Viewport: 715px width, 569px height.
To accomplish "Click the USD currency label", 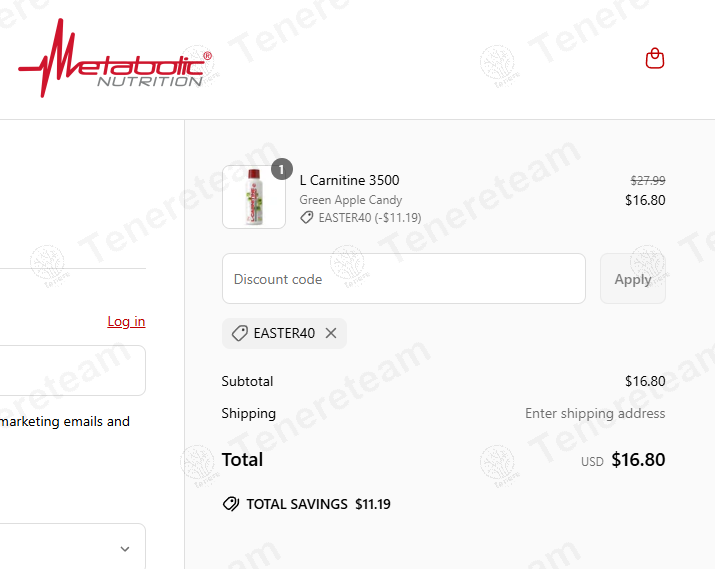I will tap(592, 462).
